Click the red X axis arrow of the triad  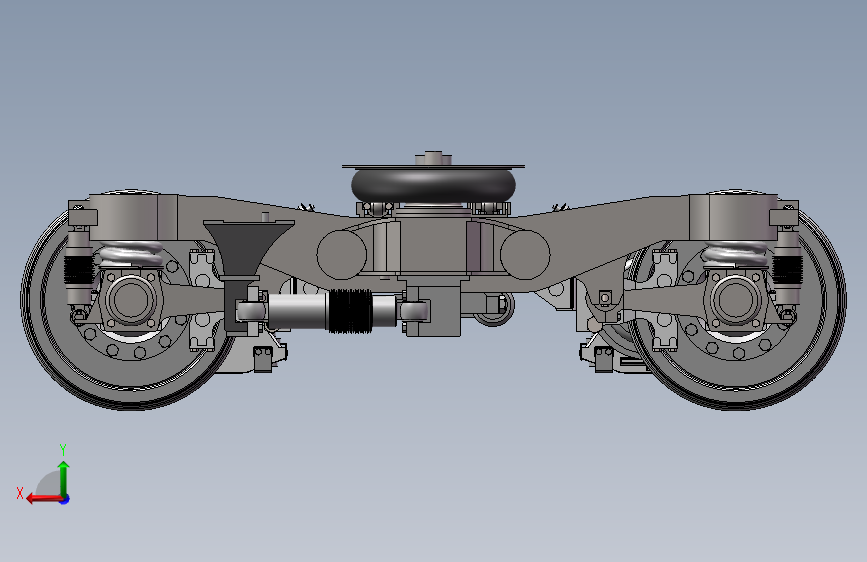click(x=44, y=499)
